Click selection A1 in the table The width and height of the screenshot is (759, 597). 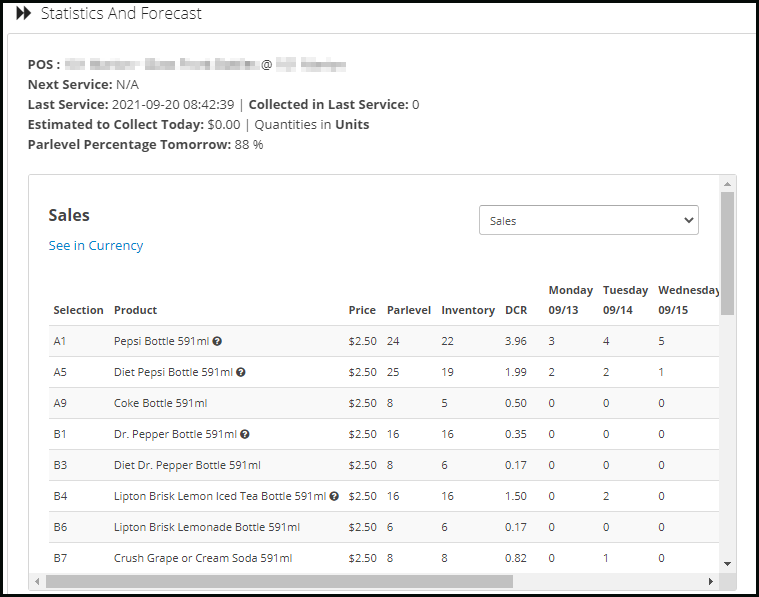click(60, 341)
